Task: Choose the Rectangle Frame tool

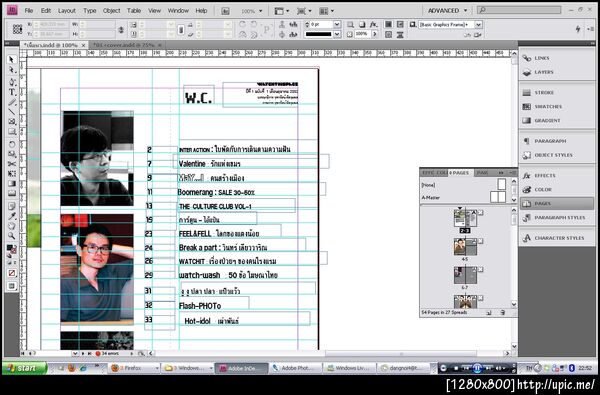Action: click(x=11, y=122)
